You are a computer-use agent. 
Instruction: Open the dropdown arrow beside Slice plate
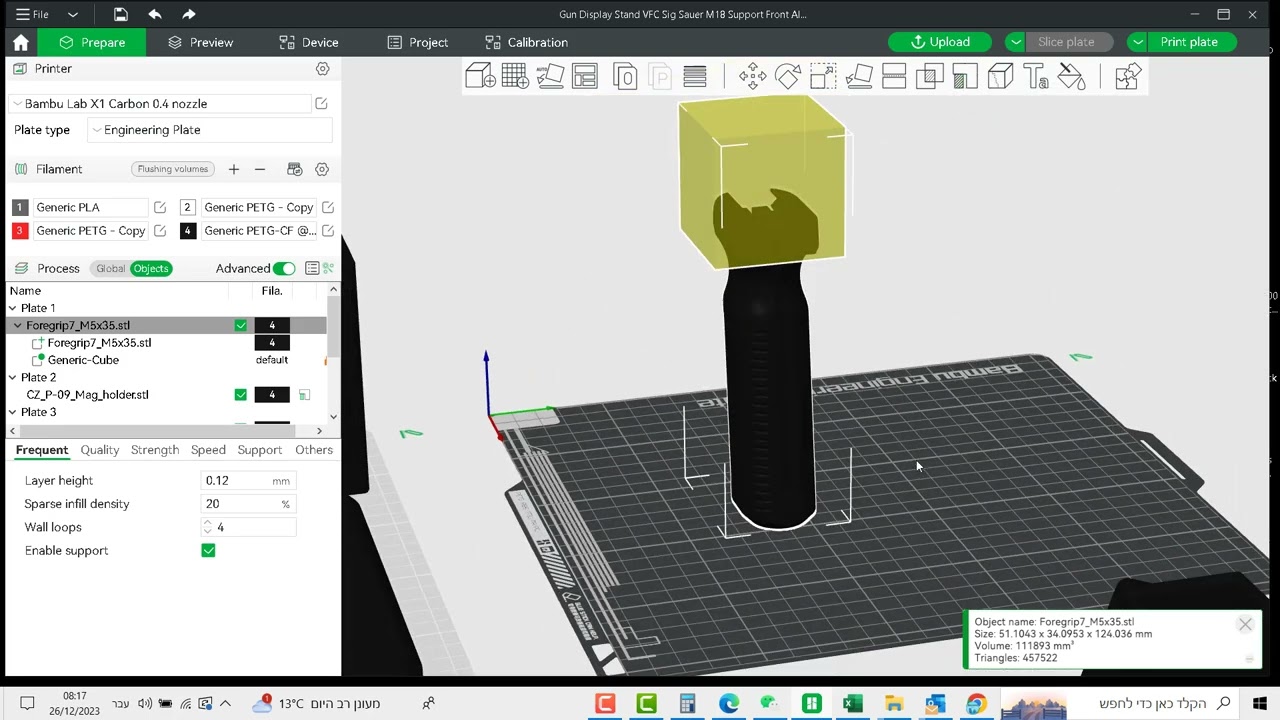pyautogui.click(x=1016, y=42)
